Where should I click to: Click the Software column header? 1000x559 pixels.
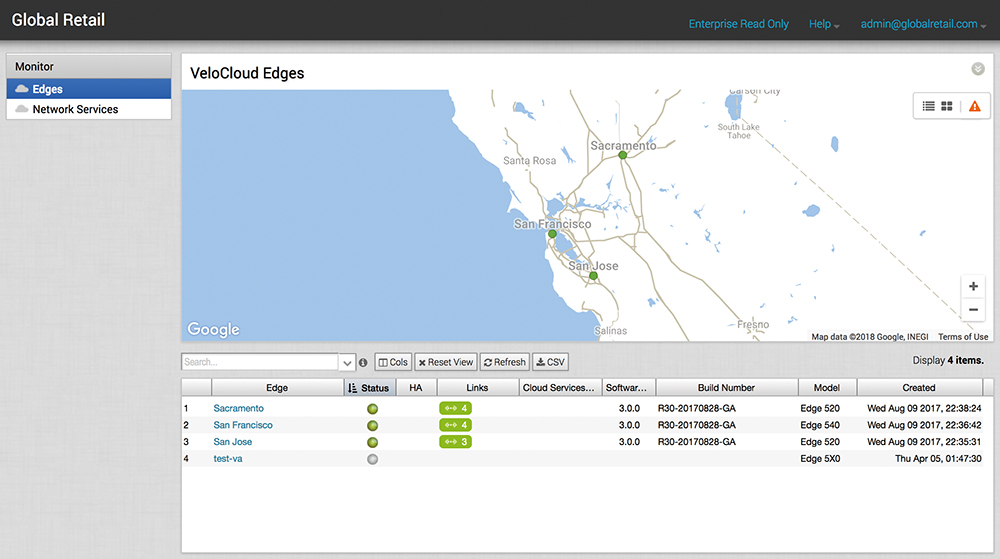[x=626, y=388]
